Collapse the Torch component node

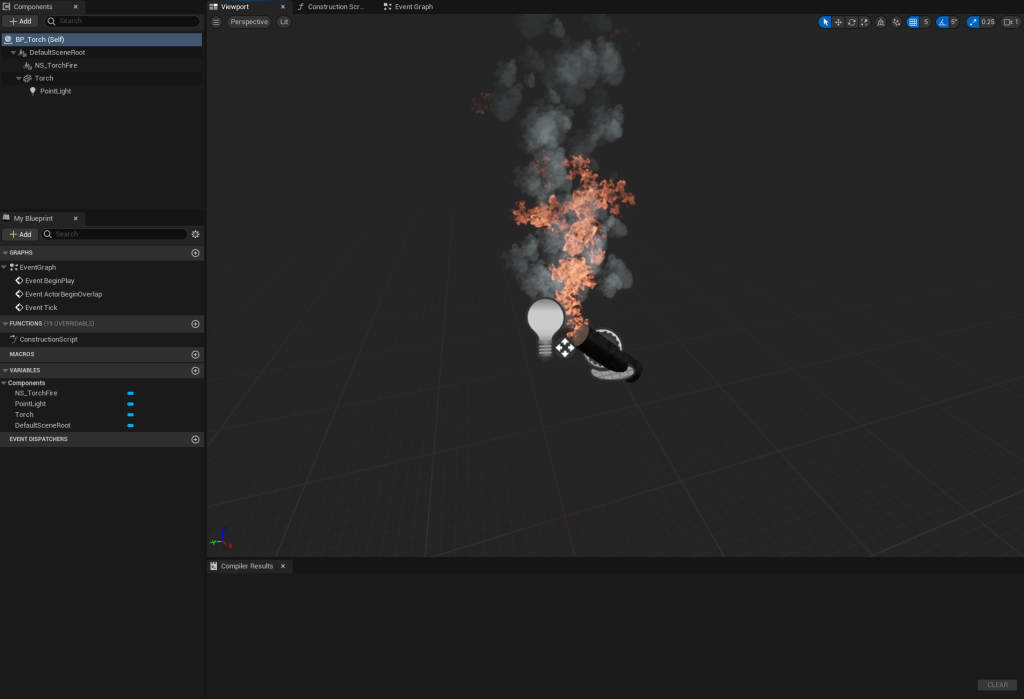tap(19, 78)
